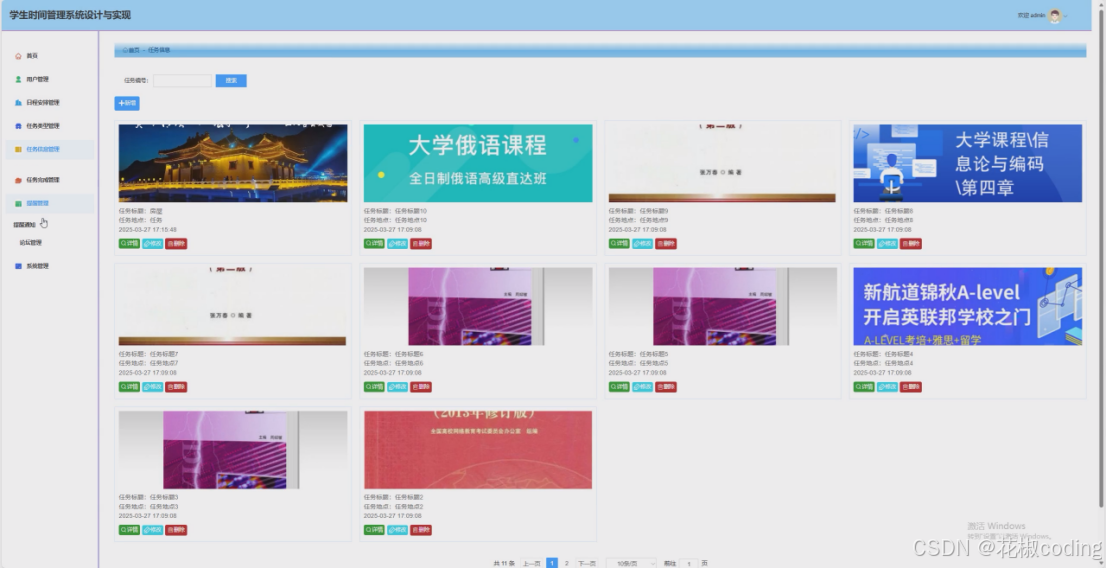Click 删除 for 任务标题10
Image resolution: width=1106 pixels, height=568 pixels.
point(420,243)
